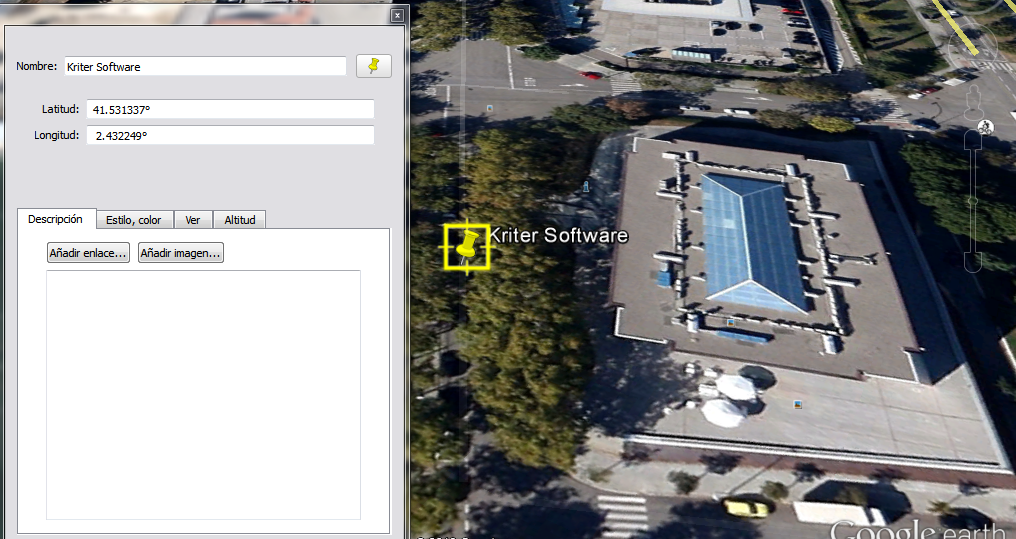The width and height of the screenshot is (1016, 539).
Task: Zoom in using the slider's top end
Action: 972,137
